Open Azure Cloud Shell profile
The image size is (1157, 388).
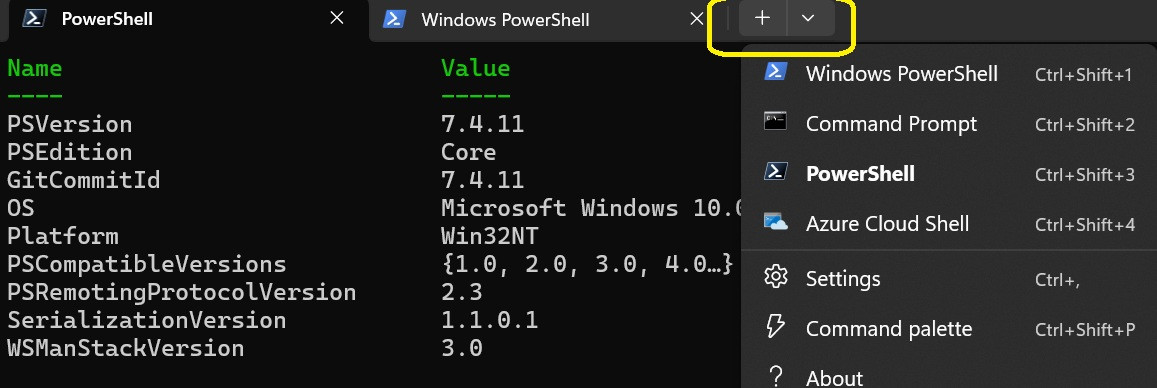click(949, 224)
